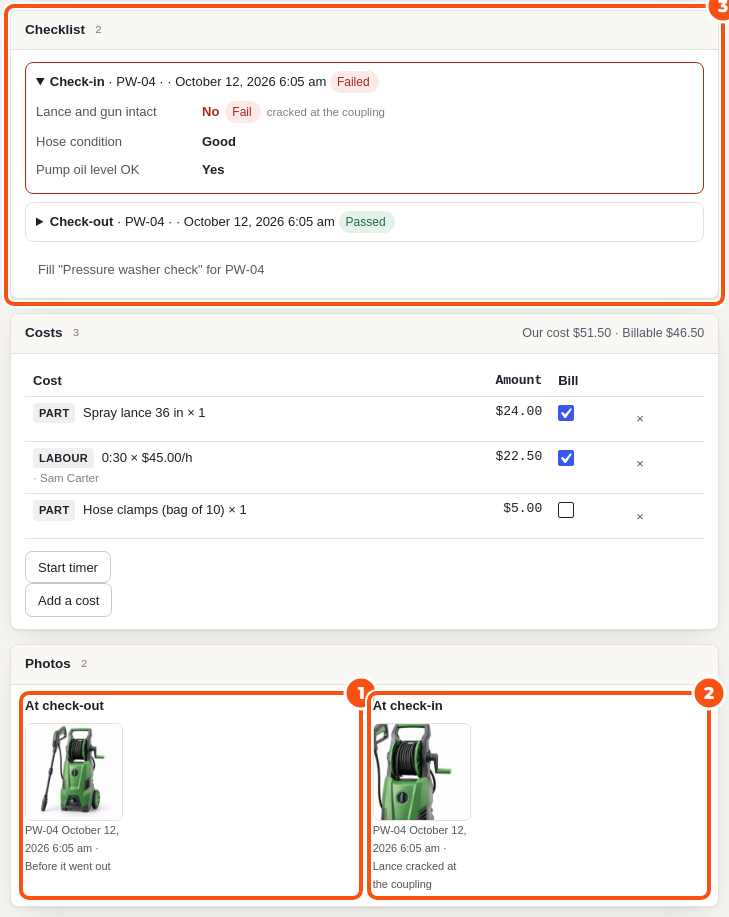Click the Bill column header
729x917 pixels.
tap(568, 381)
